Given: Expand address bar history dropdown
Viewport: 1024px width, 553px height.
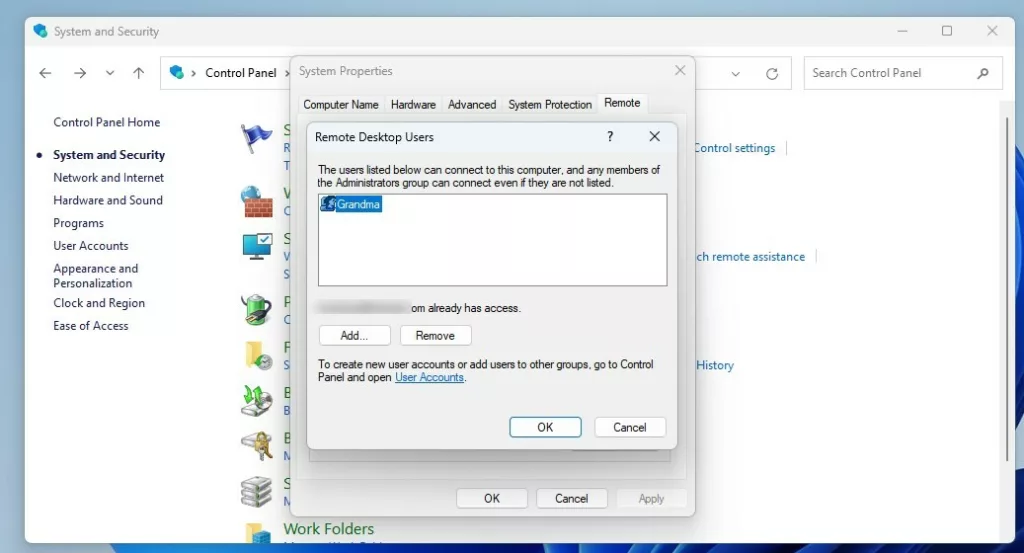Looking at the screenshot, I should (x=736, y=74).
